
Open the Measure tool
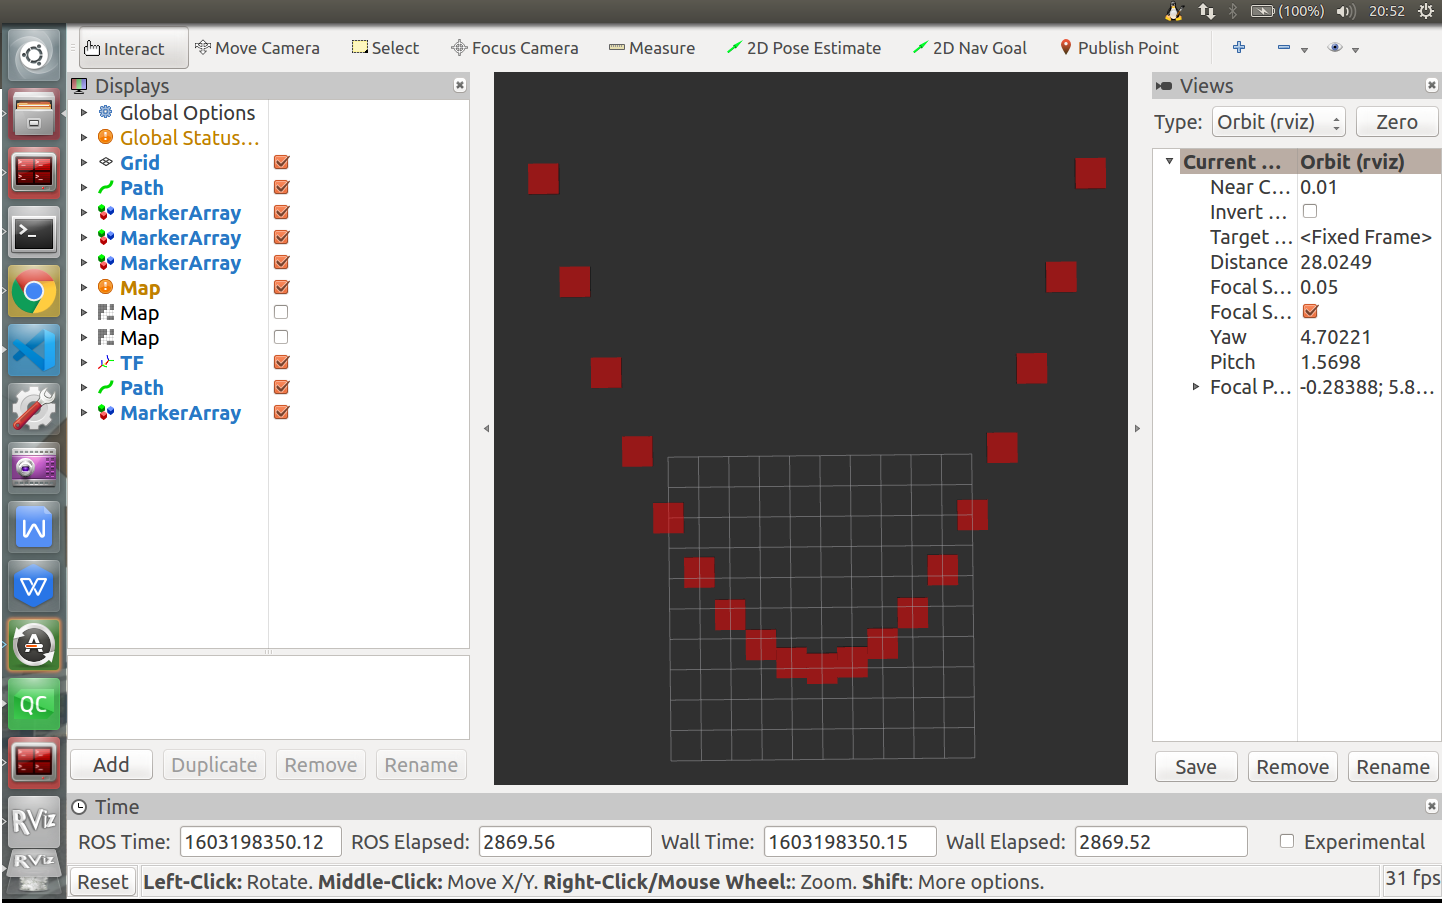[651, 47]
